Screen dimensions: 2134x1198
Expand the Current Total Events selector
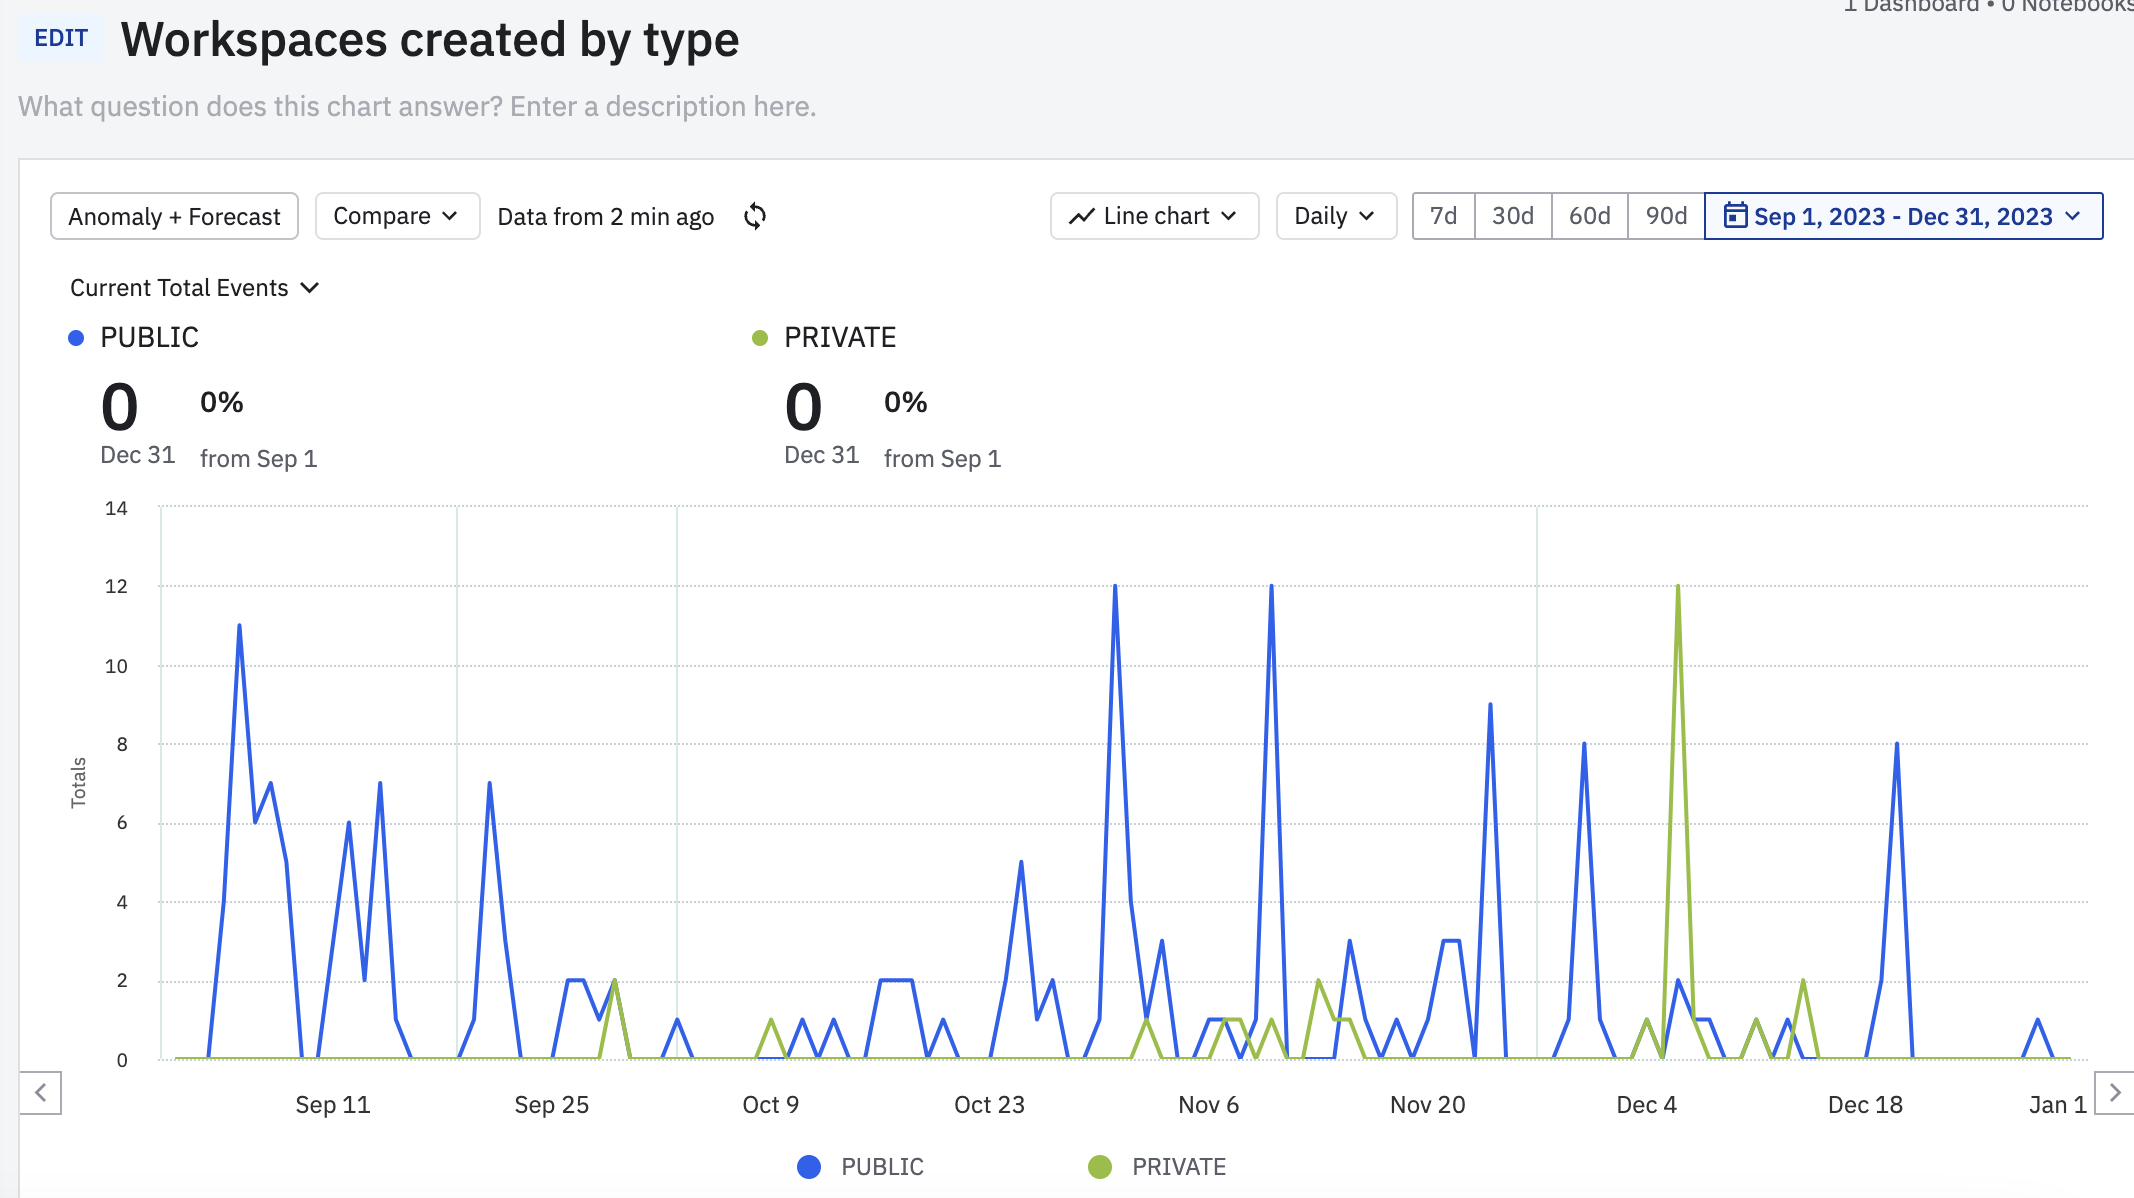(194, 288)
